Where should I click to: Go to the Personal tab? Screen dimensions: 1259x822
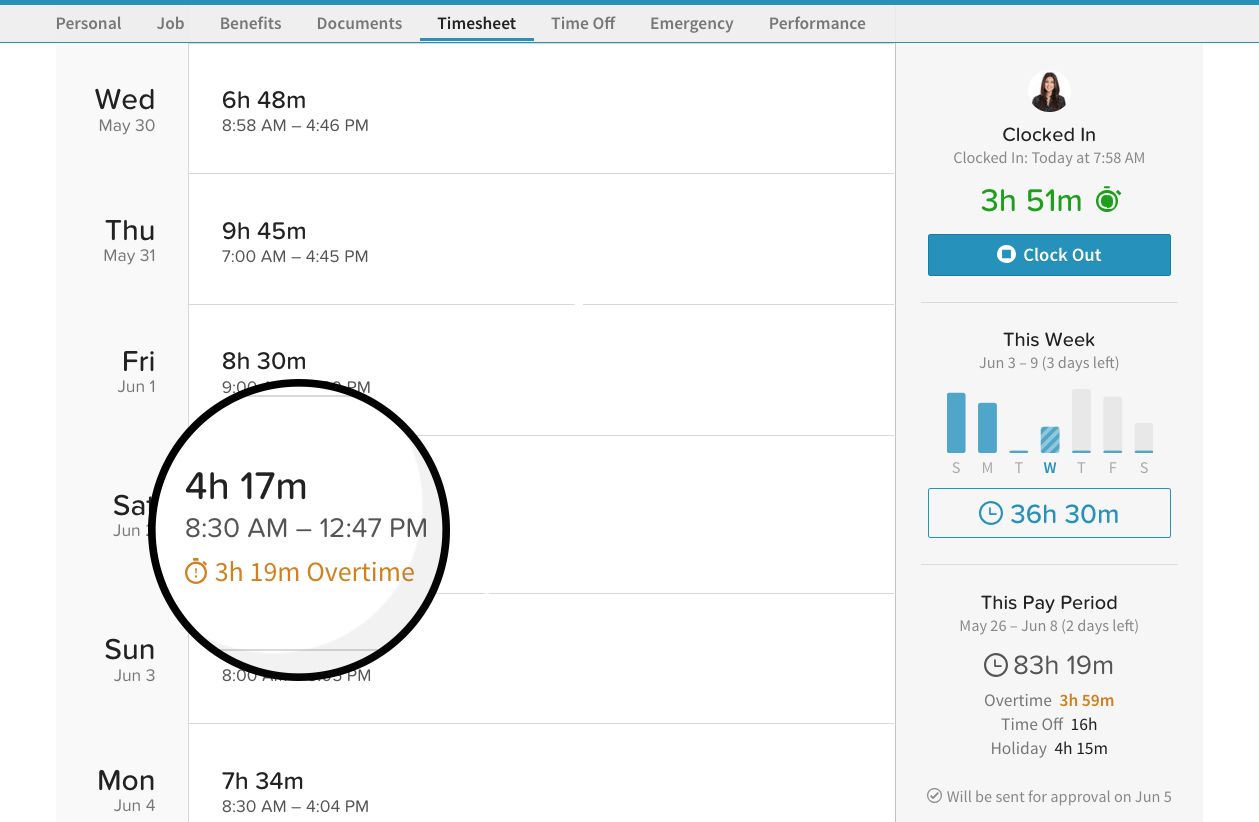88,23
